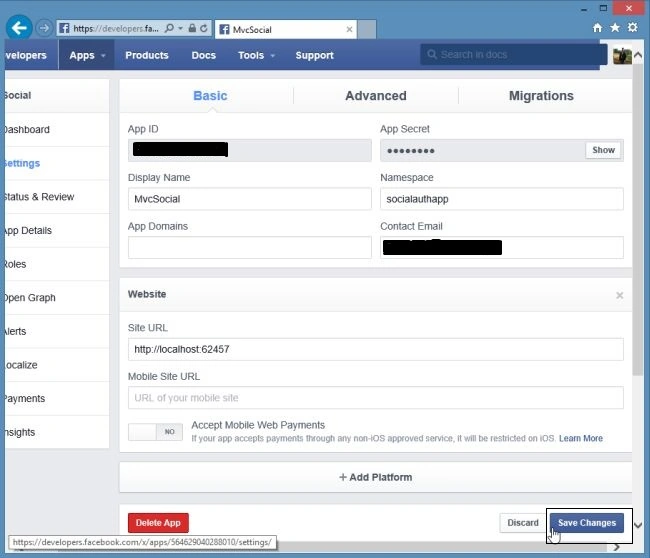
Task: Open Insights in the sidebar
Action: [x=57, y=432]
